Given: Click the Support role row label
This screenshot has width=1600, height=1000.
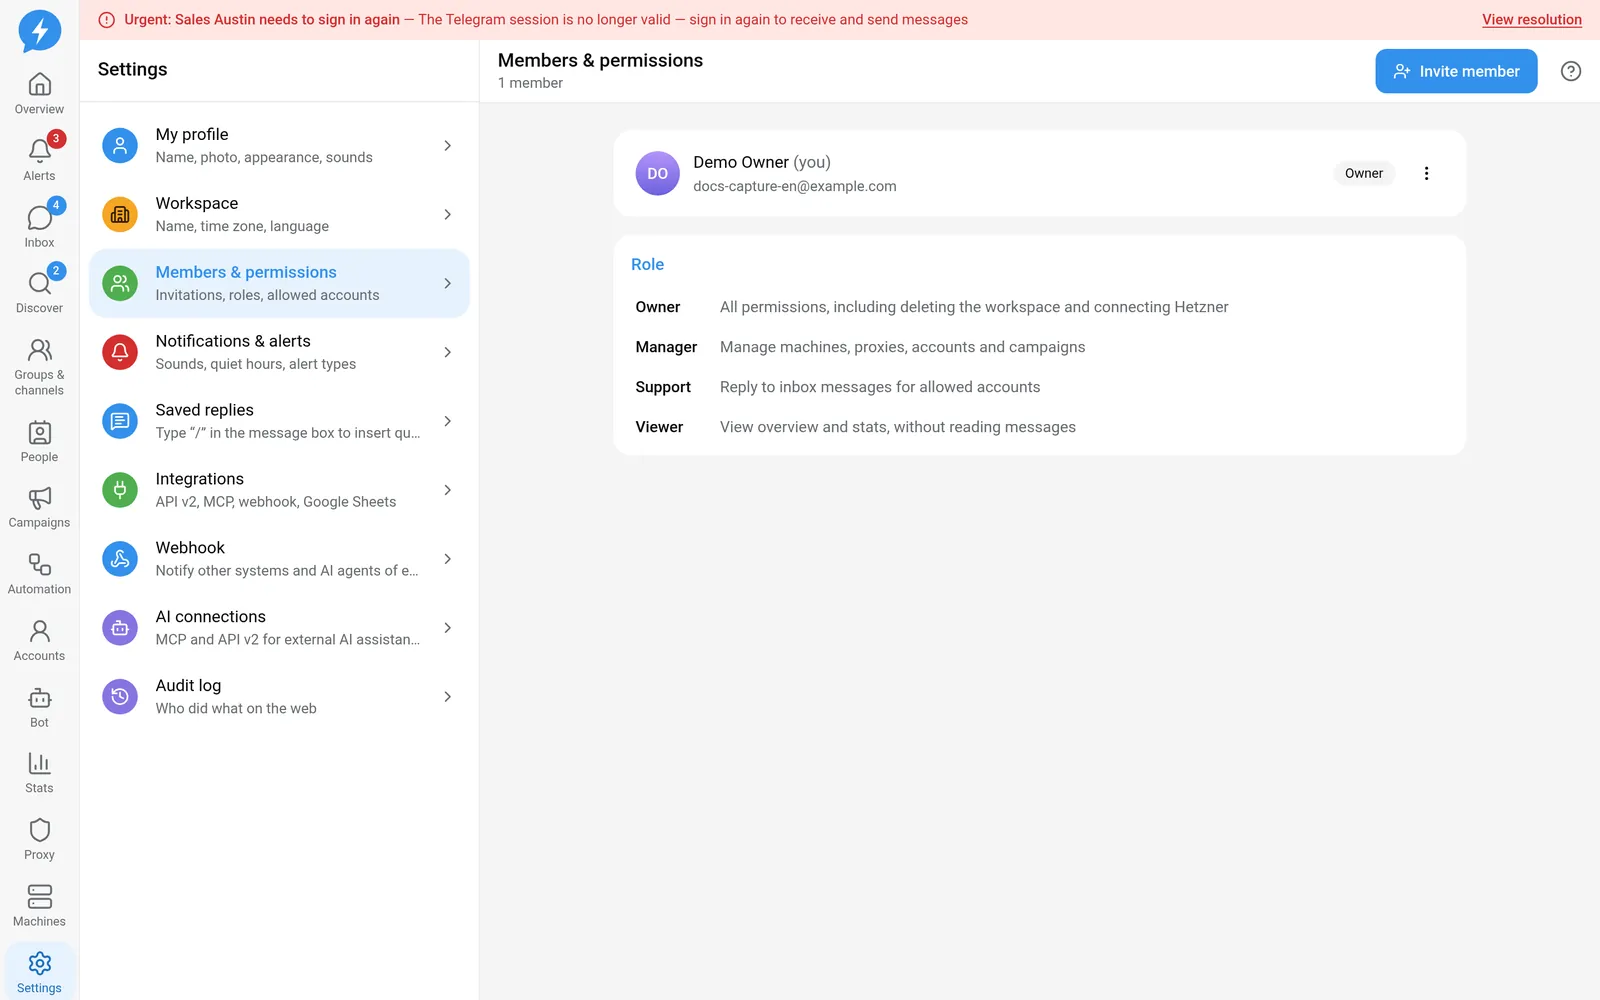Looking at the screenshot, I should (x=663, y=387).
